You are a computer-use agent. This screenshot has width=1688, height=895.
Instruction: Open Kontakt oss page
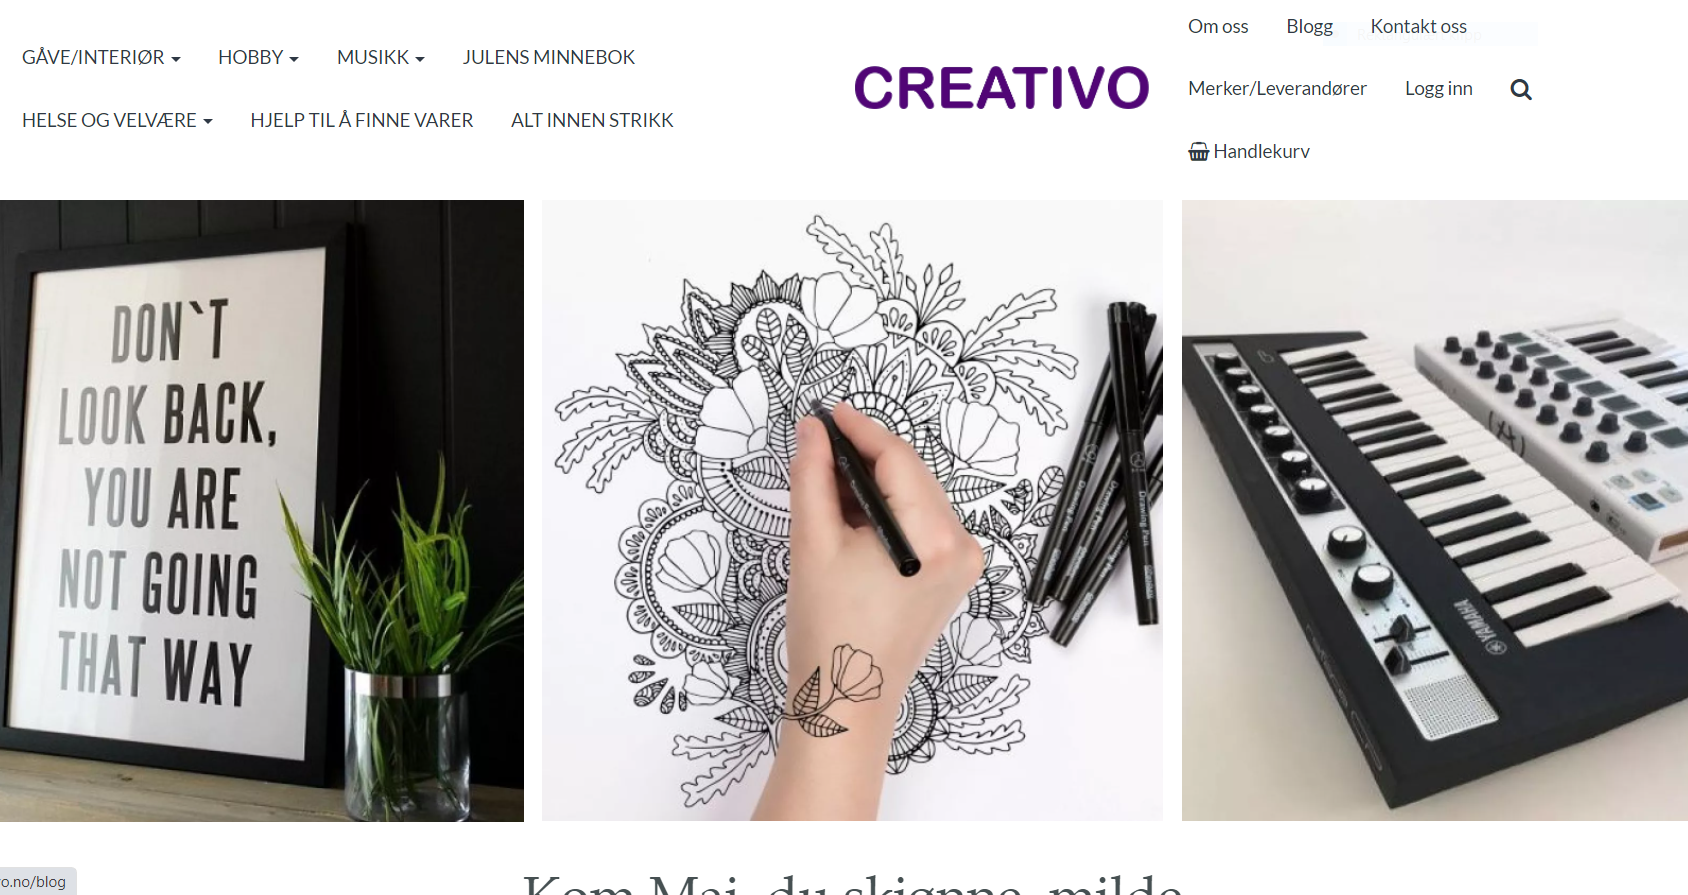pos(1418,26)
